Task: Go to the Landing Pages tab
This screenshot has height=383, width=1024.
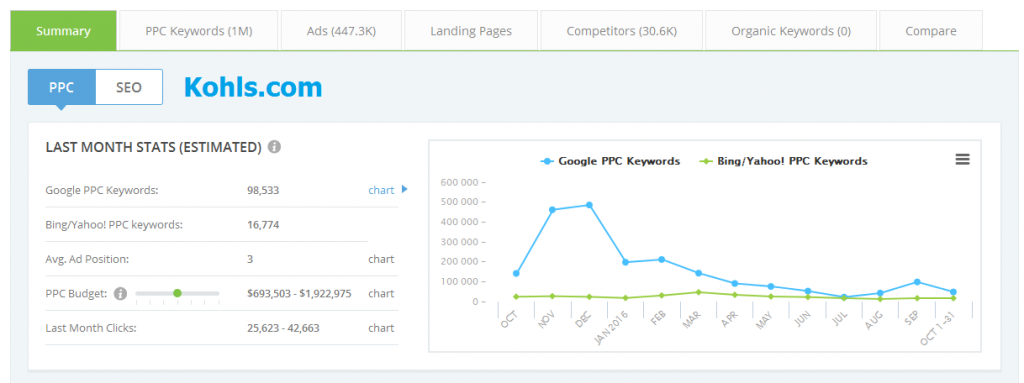Action: [471, 31]
